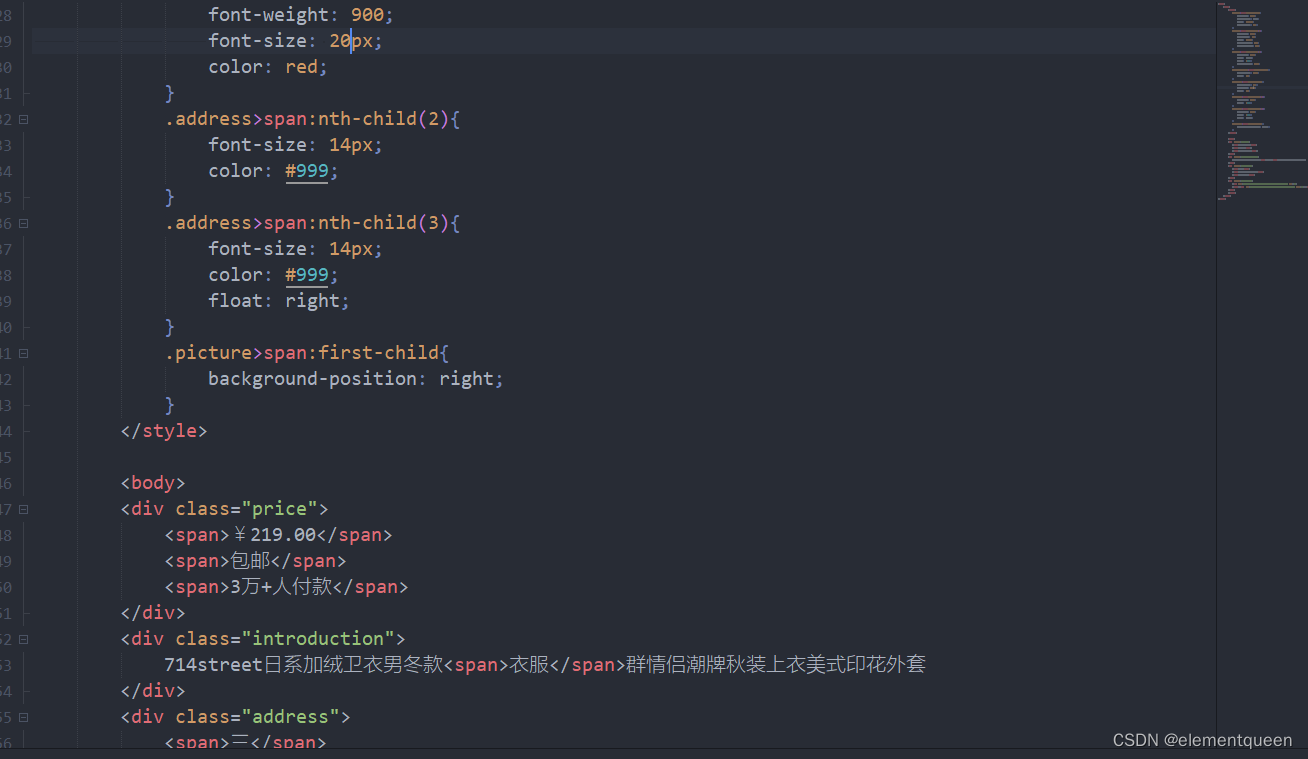Click the background-position property name
1308x759 pixels.
[x=310, y=378]
